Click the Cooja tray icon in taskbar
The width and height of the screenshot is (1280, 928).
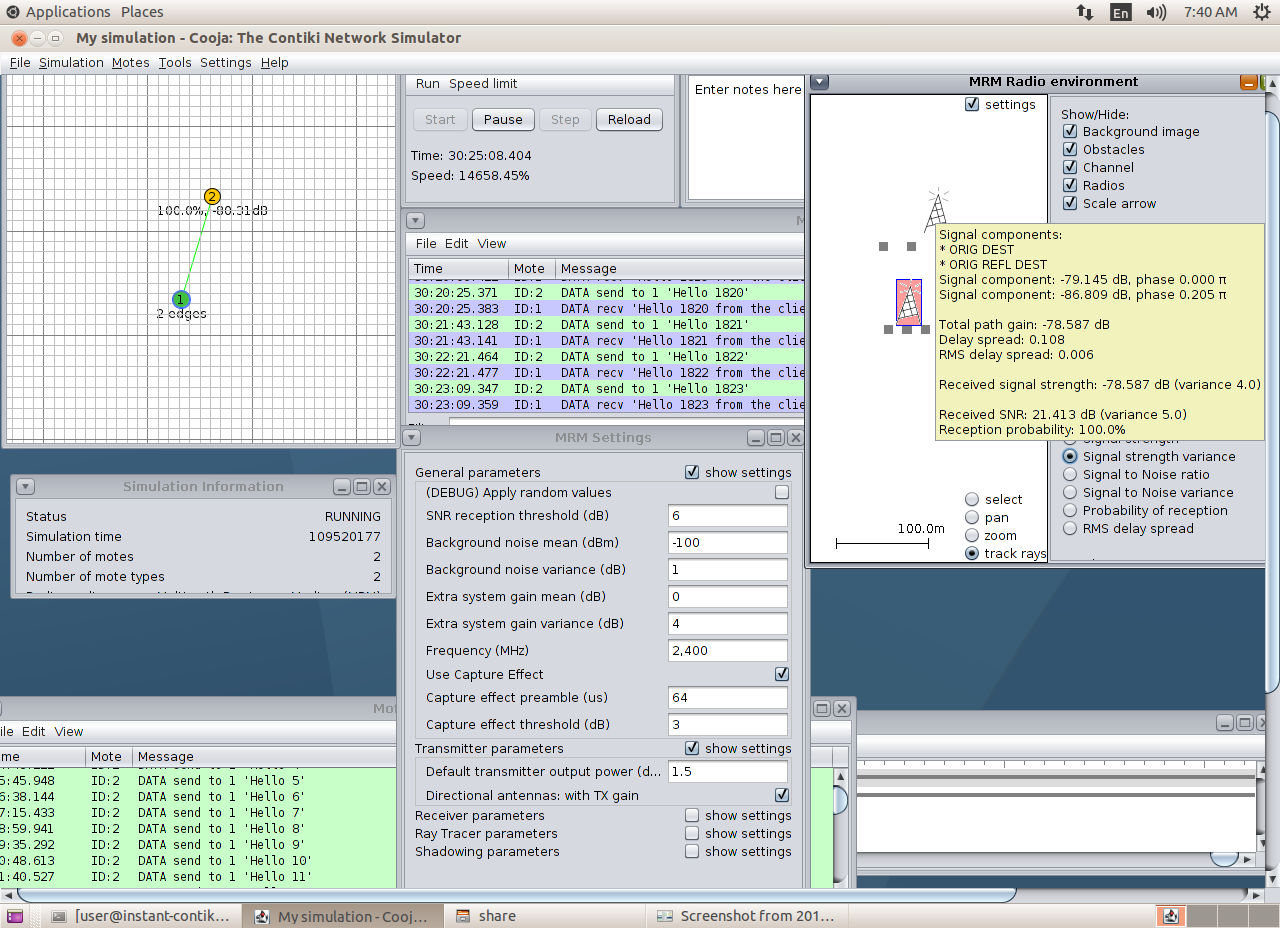(x=1171, y=915)
